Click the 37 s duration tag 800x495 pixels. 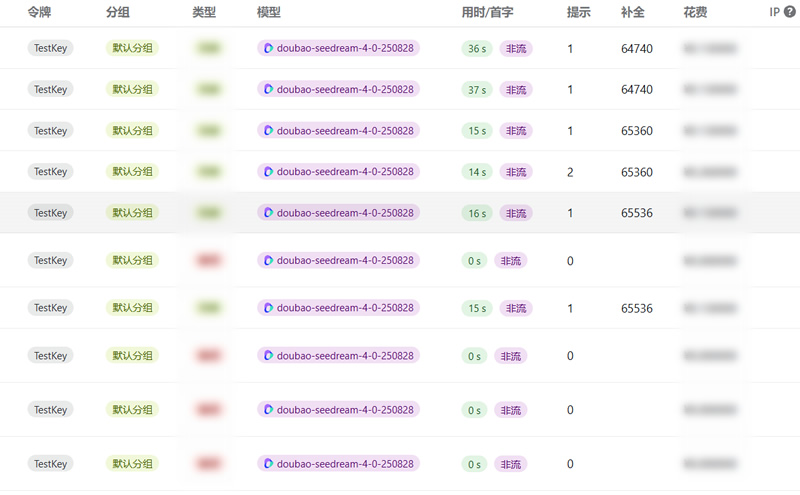[477, 89]
